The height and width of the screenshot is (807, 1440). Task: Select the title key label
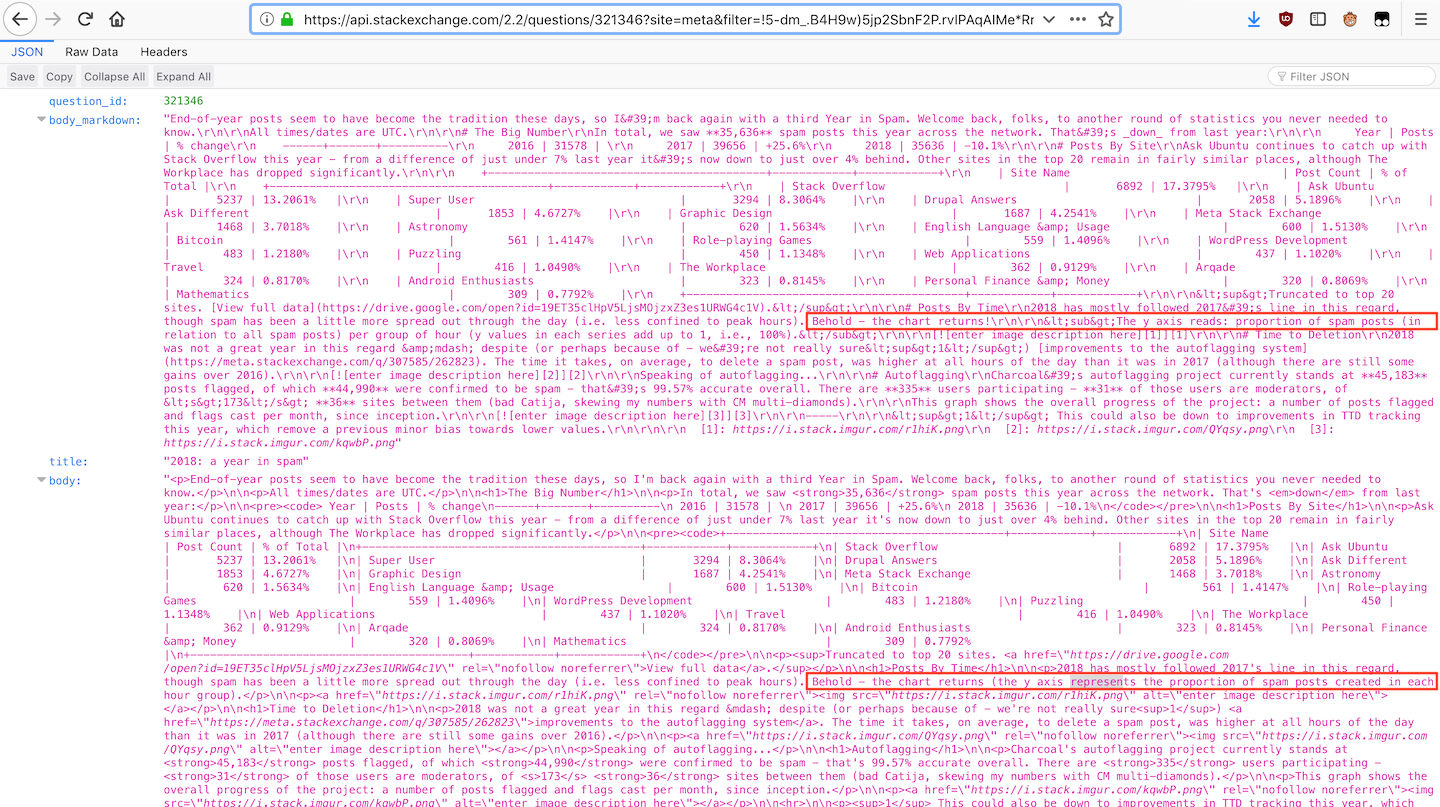tap(69, 462)
